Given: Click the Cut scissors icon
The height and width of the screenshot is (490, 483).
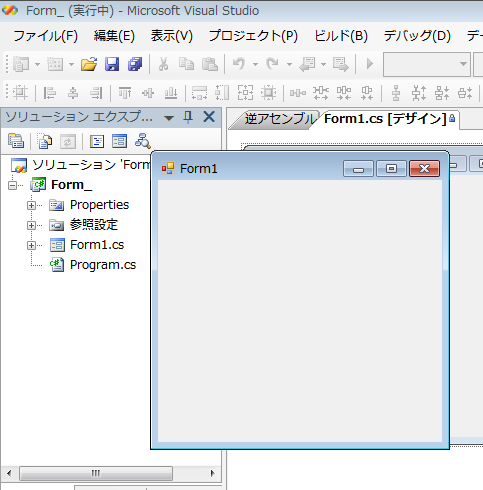Looking at the screenshot, I should [x=163, y=64].
